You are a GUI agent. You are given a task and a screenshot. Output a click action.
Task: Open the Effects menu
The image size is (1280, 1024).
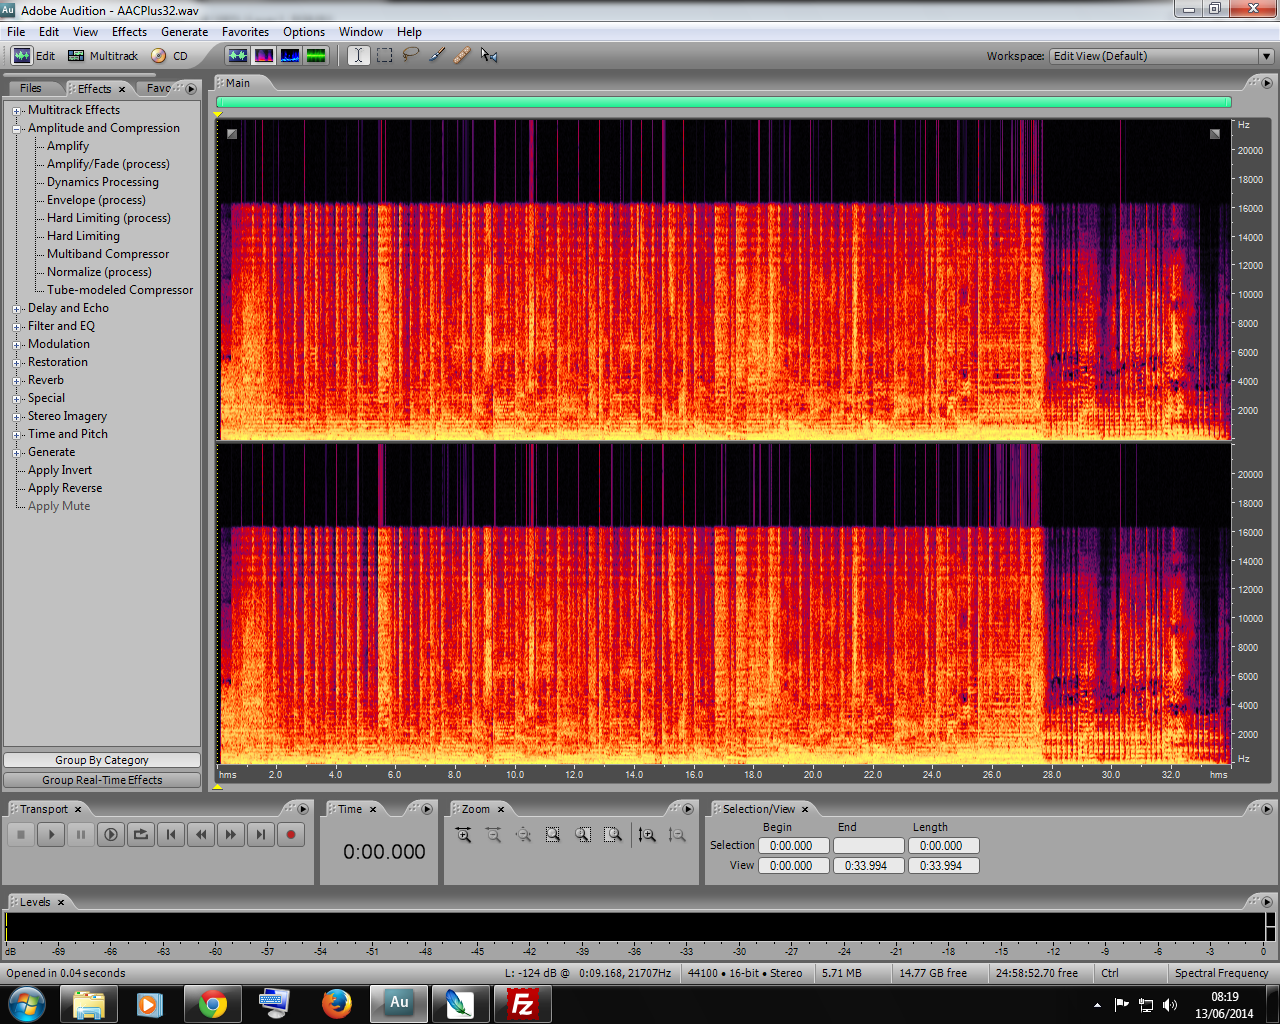coord(129,31)
